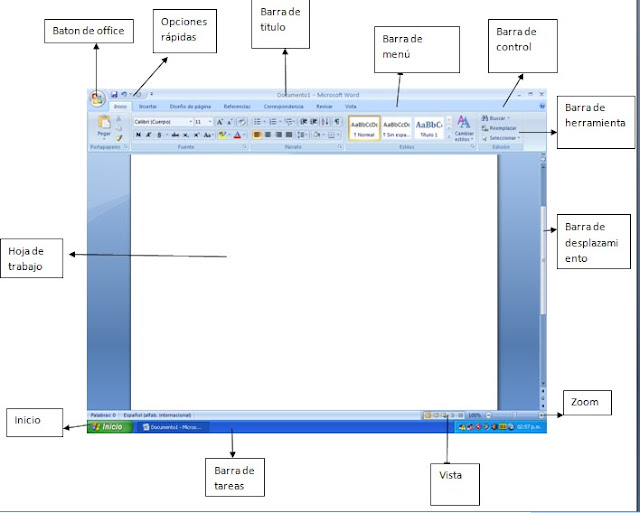Apply subscript x₂ formatting
The image size is (640, 513).
click(x=186, y=135)
